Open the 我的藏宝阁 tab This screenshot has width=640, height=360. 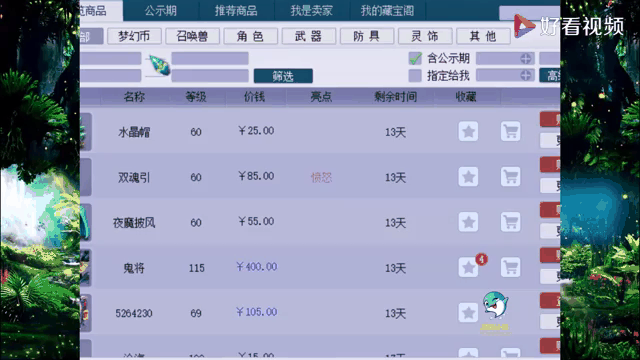387,11
